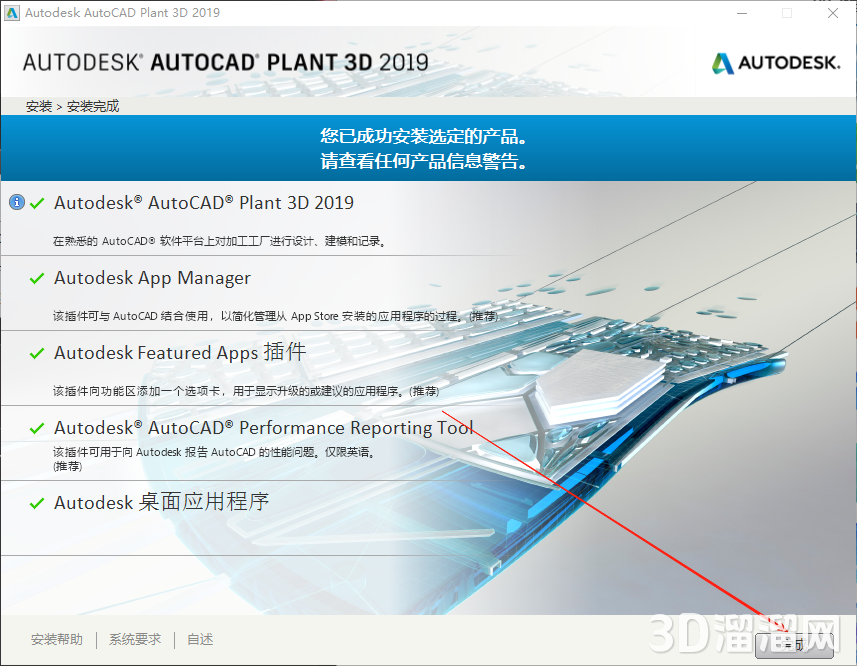Click the green checkmark next to Autodesk App Manager
The width and height of the screenshot is (857, 666).
(x=36, y=277)
